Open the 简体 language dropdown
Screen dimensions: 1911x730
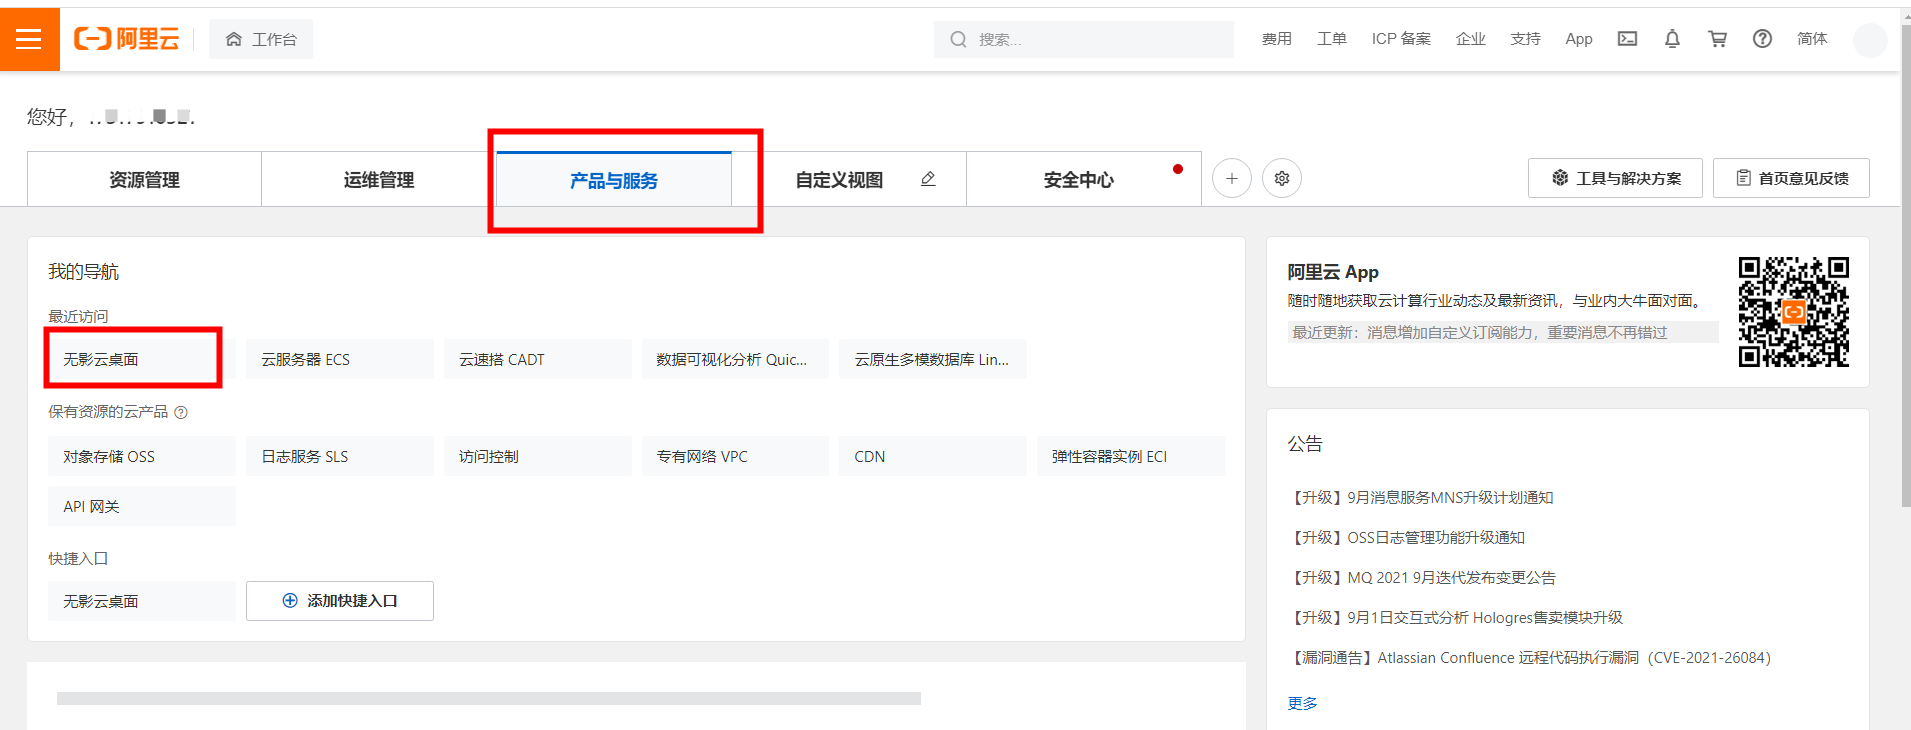click(x=1812, y=39)
